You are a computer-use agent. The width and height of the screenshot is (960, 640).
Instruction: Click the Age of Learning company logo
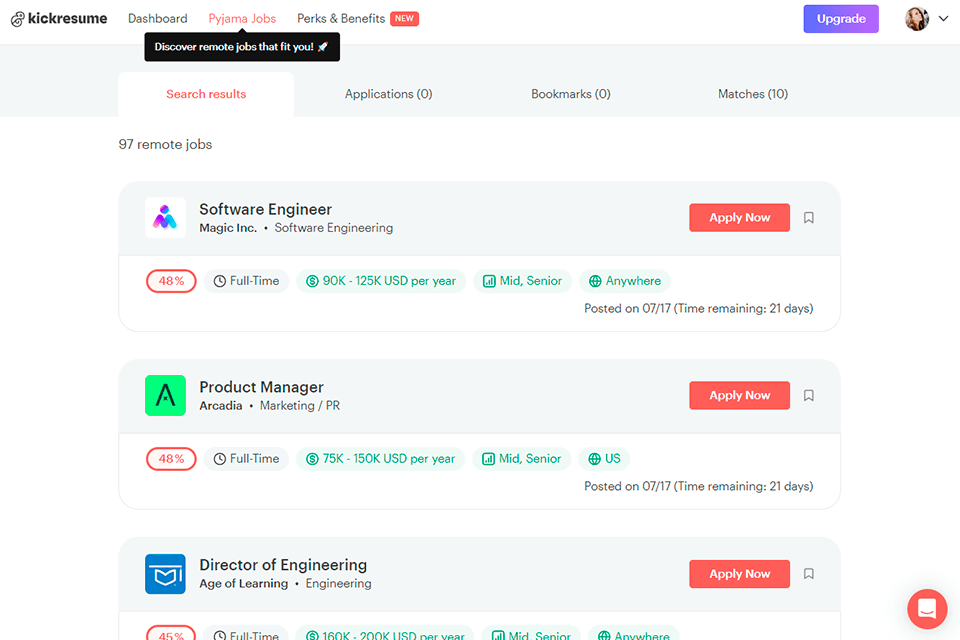point(165,574)
